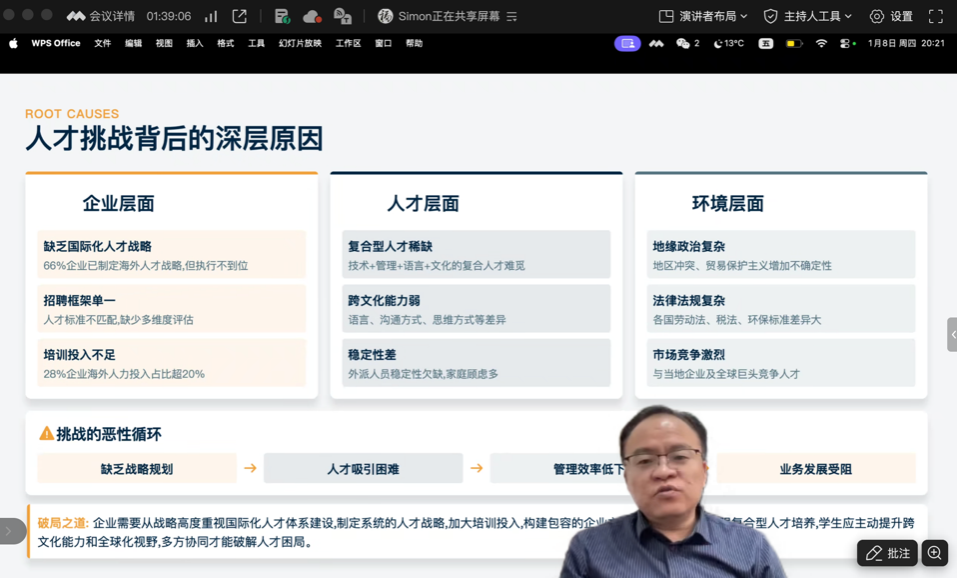Toggle the Wi-Fi icon in the menu bar
Viewport: 957px width, 578px height.
point(821,44)
